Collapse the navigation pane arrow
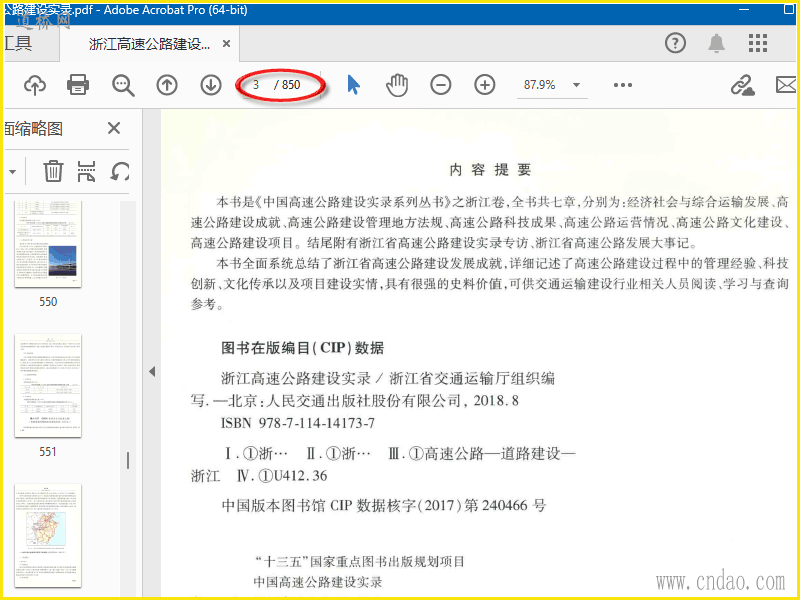This screenshot has height=600, width=800. click(x=152, y=371)
